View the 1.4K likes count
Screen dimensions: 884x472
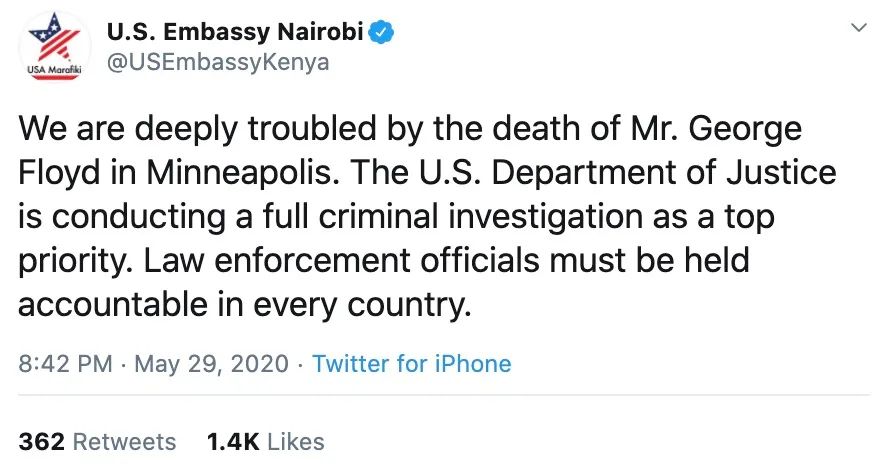point(229,441)
